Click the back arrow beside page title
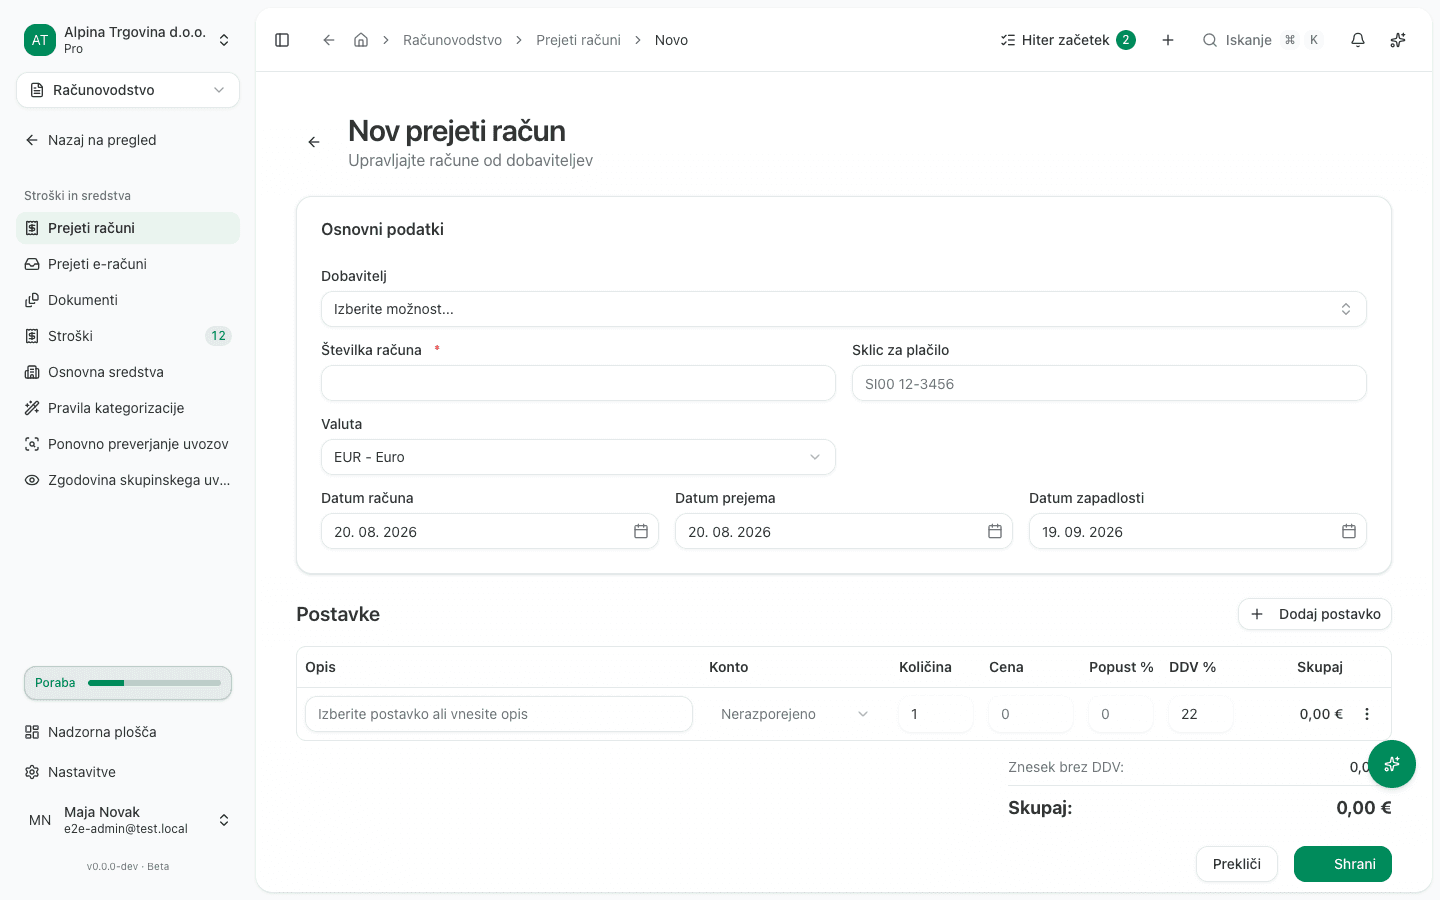Image resolution: width=1440 pixels, height=900 pixels. click(314, 142)
